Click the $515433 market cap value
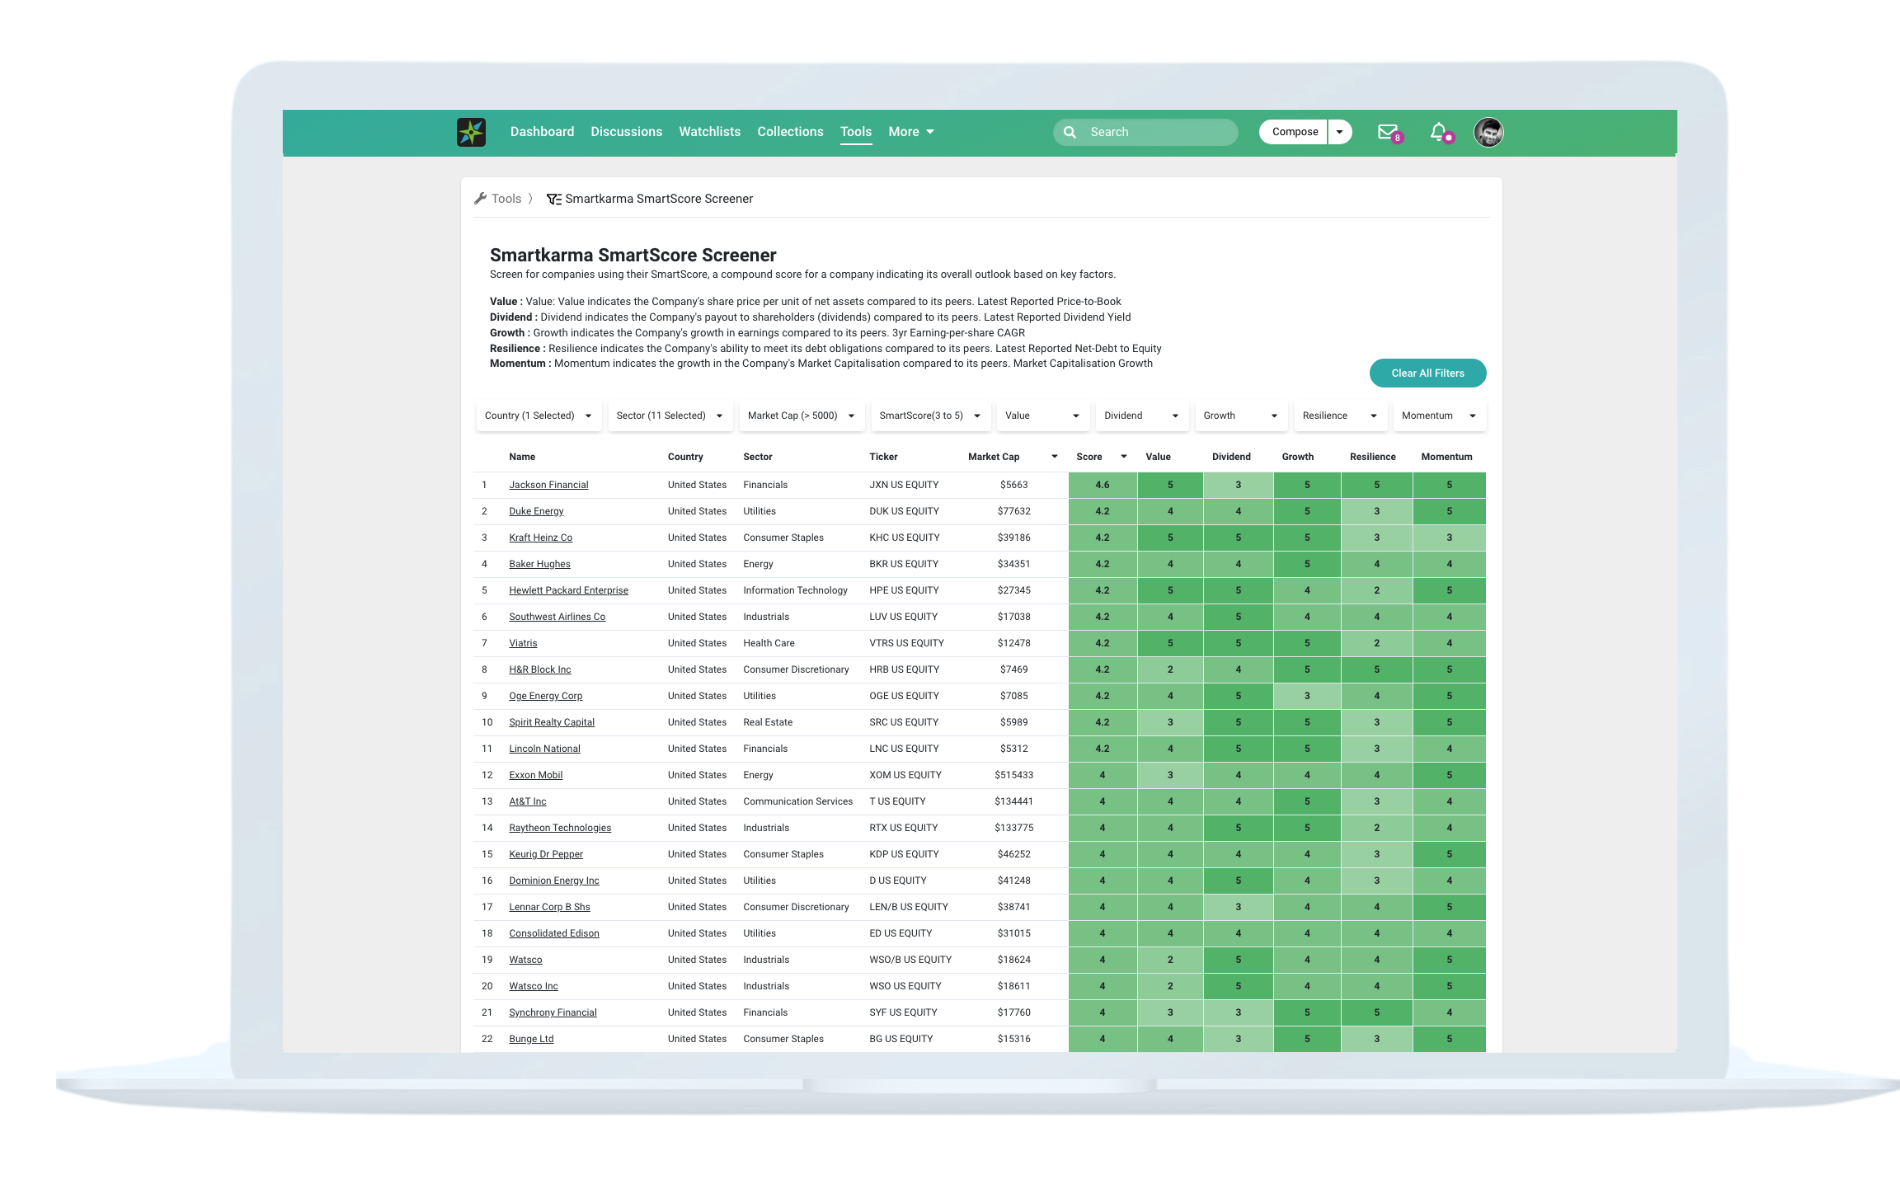 [1014, 775]
